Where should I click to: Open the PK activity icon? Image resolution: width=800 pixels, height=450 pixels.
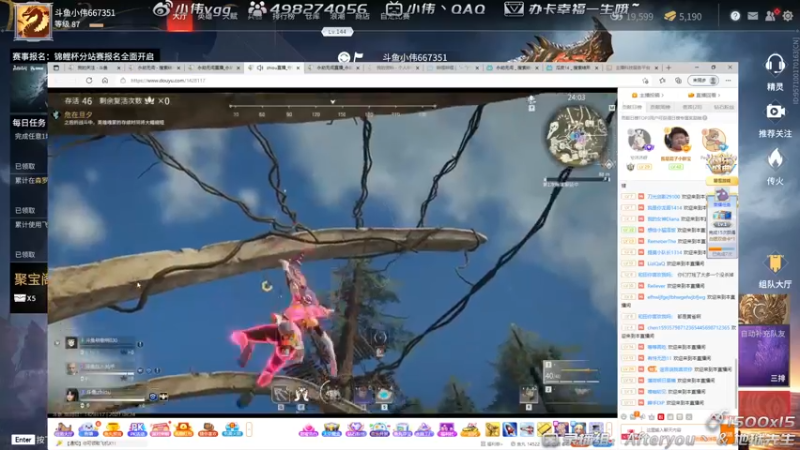pos(137,429)
